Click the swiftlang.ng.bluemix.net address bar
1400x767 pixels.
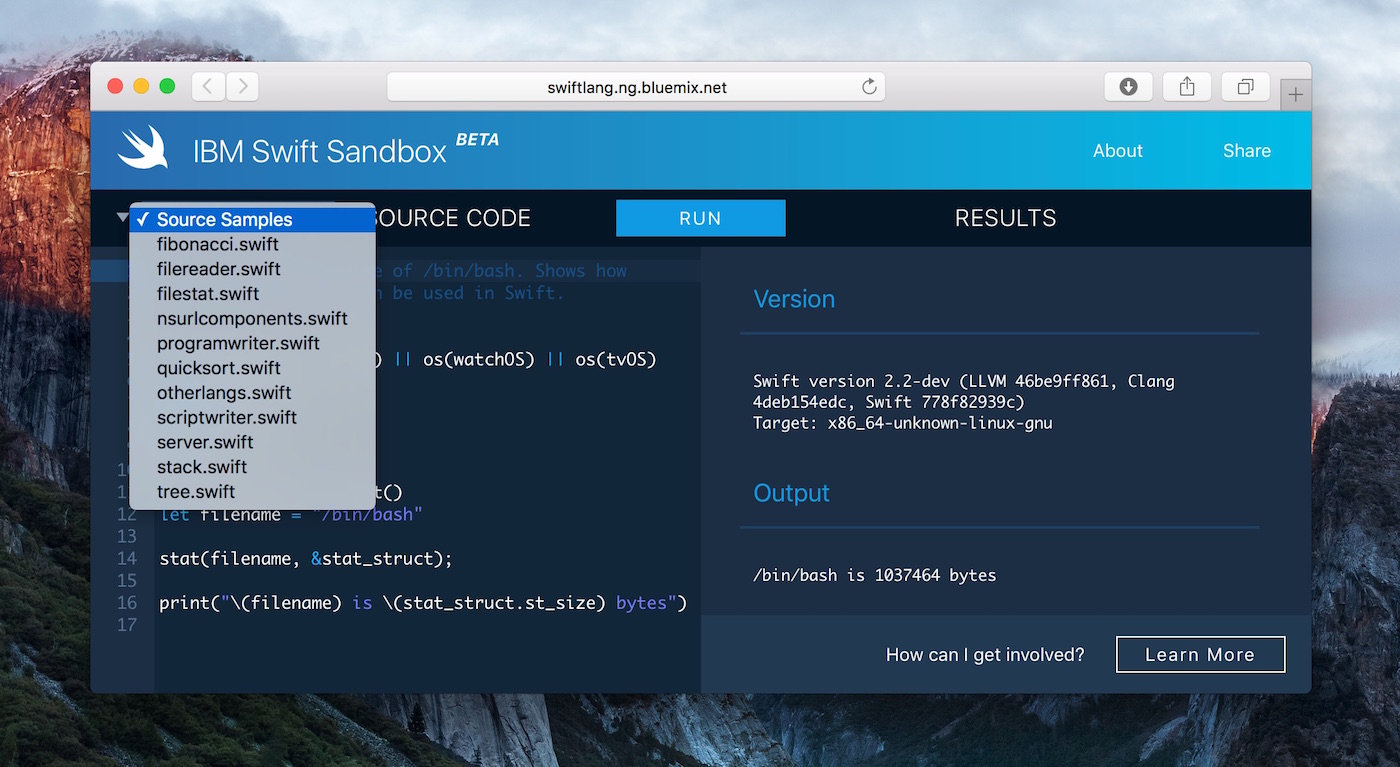tap(636, 87)
